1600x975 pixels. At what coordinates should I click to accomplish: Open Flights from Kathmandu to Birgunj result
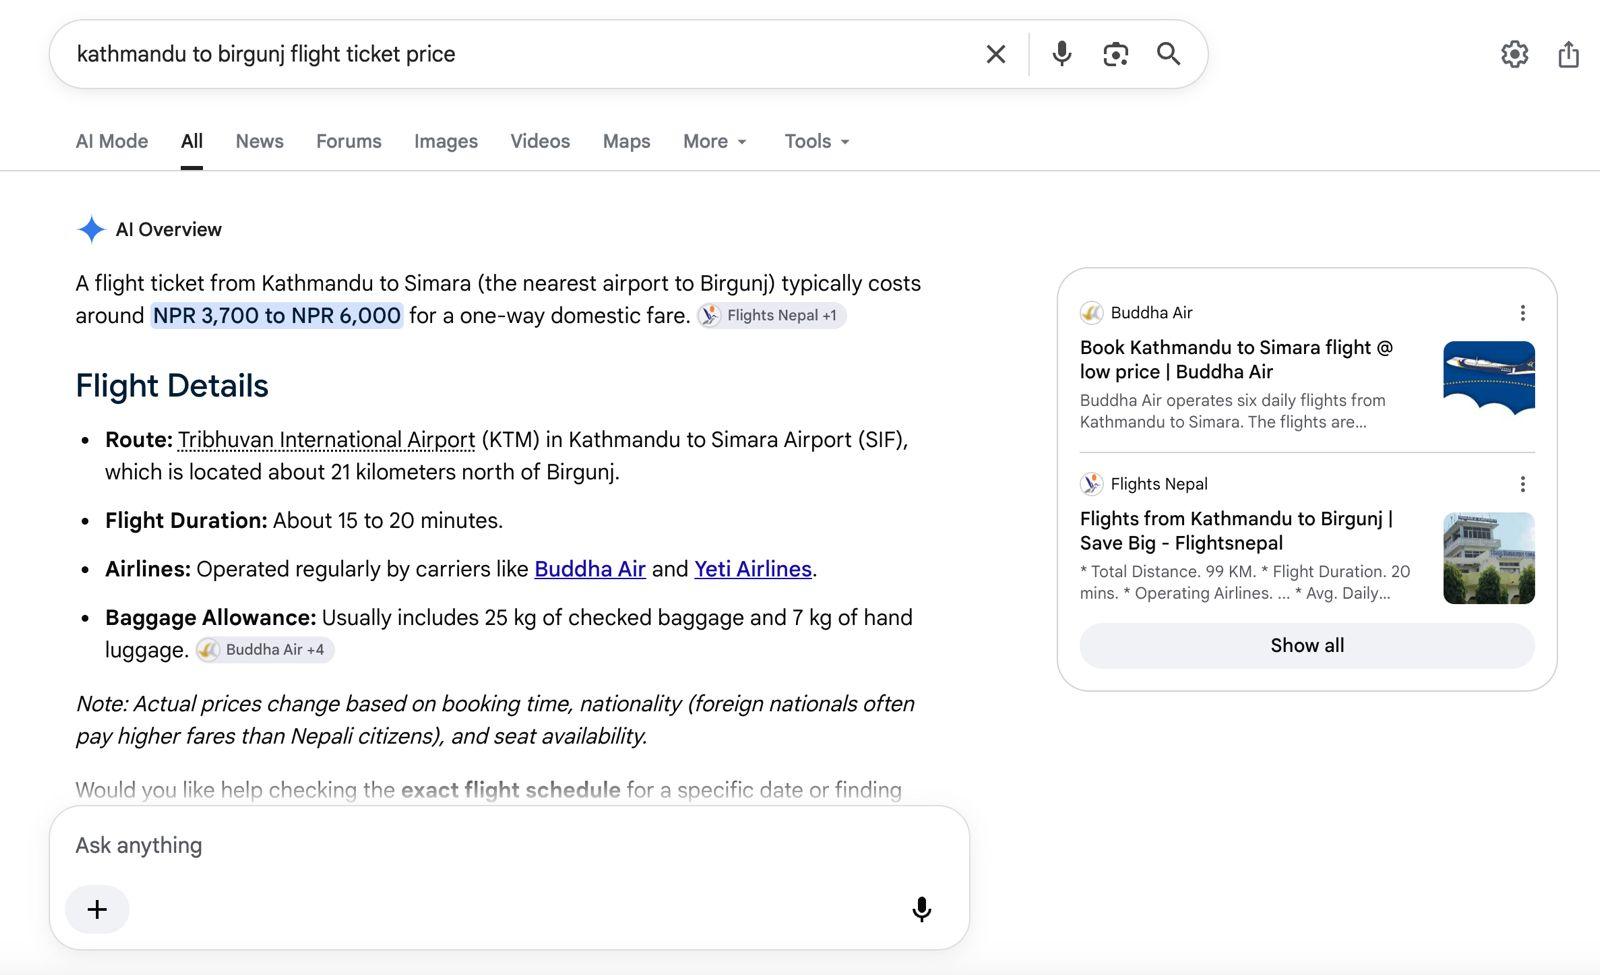1236,531
